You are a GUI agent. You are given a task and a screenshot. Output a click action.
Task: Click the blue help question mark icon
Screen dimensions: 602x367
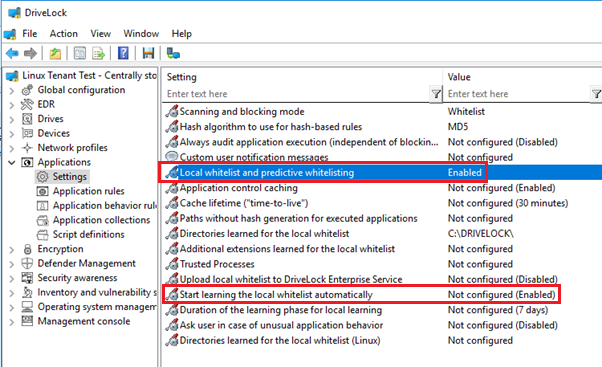(x=123, y=53)
